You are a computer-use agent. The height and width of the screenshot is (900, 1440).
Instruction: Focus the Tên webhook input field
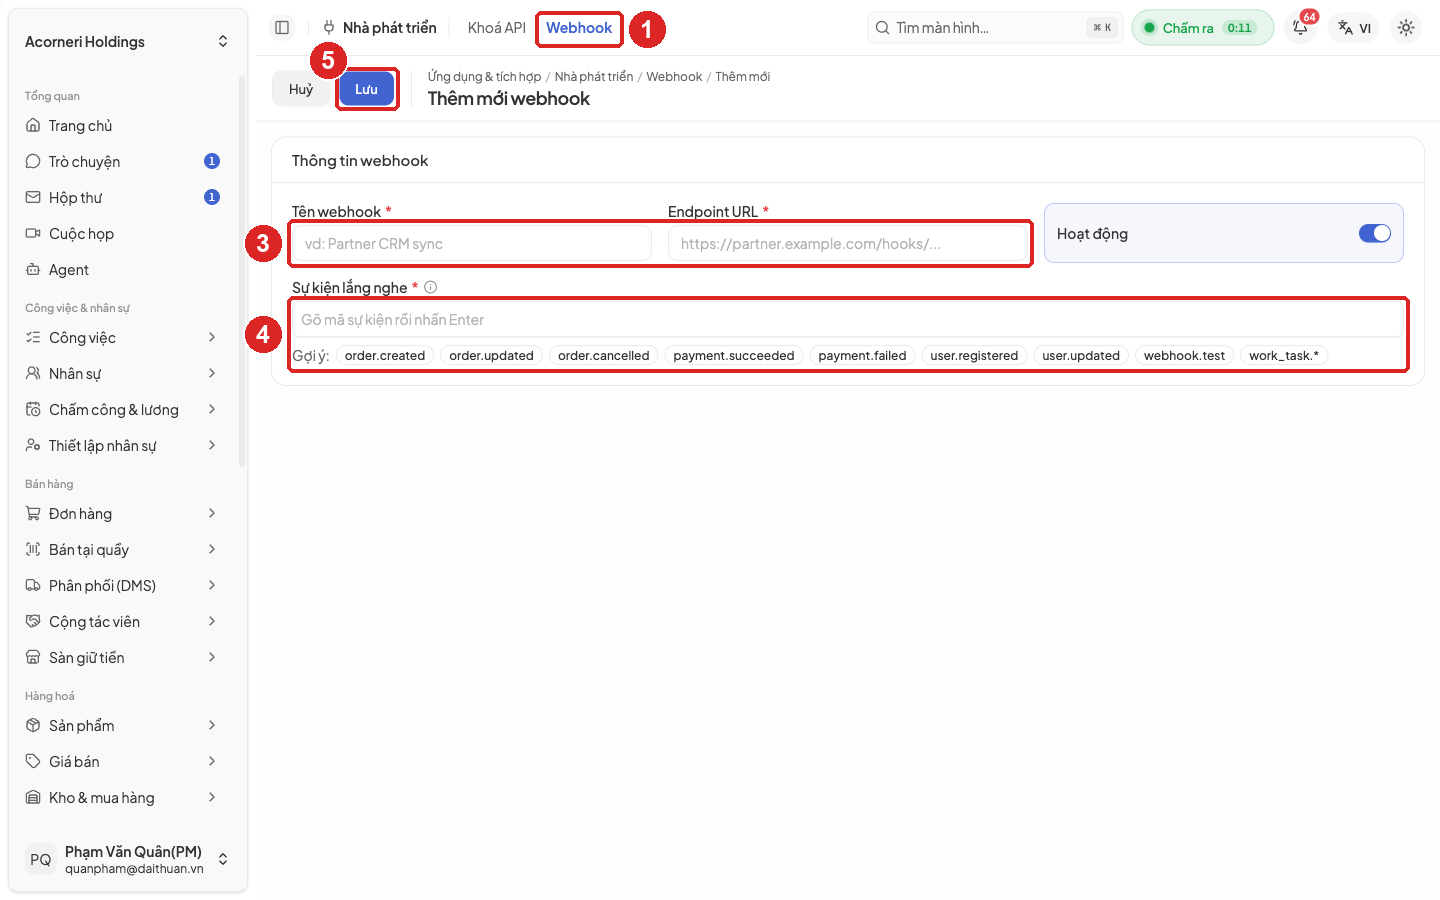pos(472,244)
